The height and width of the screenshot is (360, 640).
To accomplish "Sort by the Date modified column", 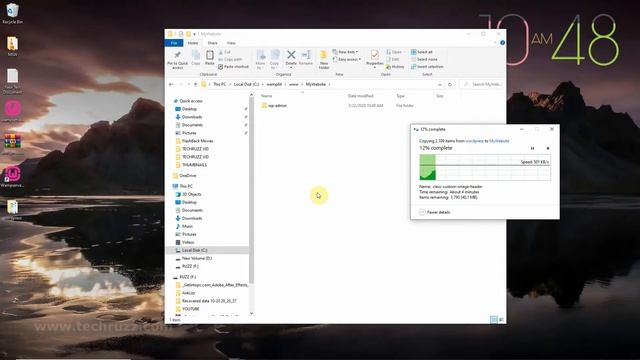I will point(361,96).
